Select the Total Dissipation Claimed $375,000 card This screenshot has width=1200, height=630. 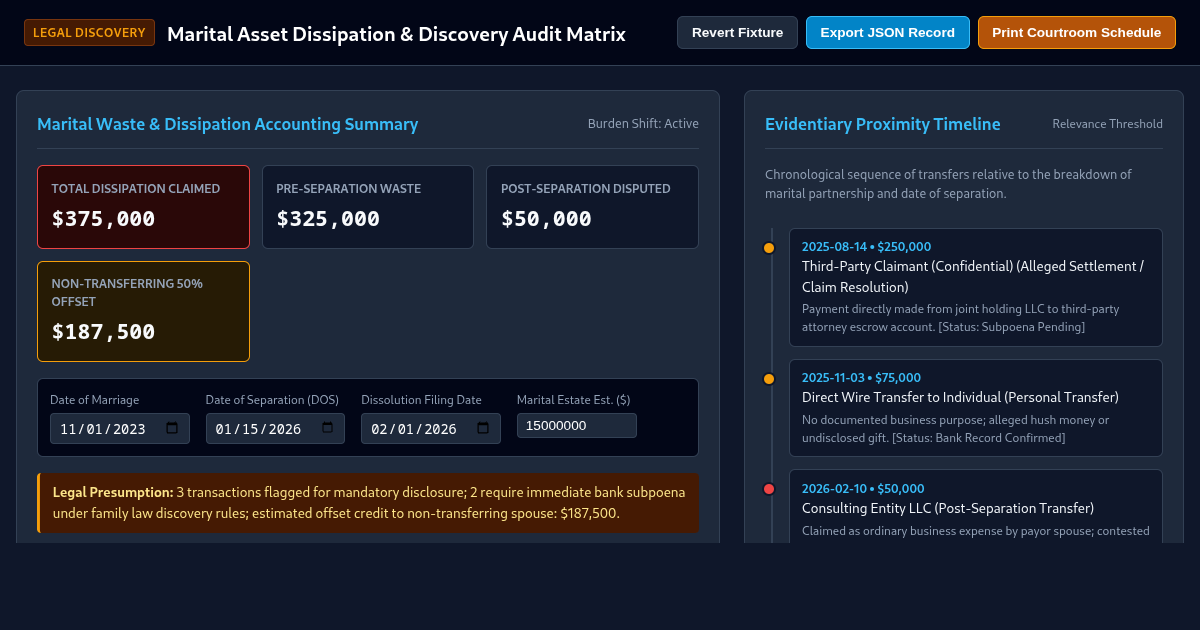click(x=143, y=207)
